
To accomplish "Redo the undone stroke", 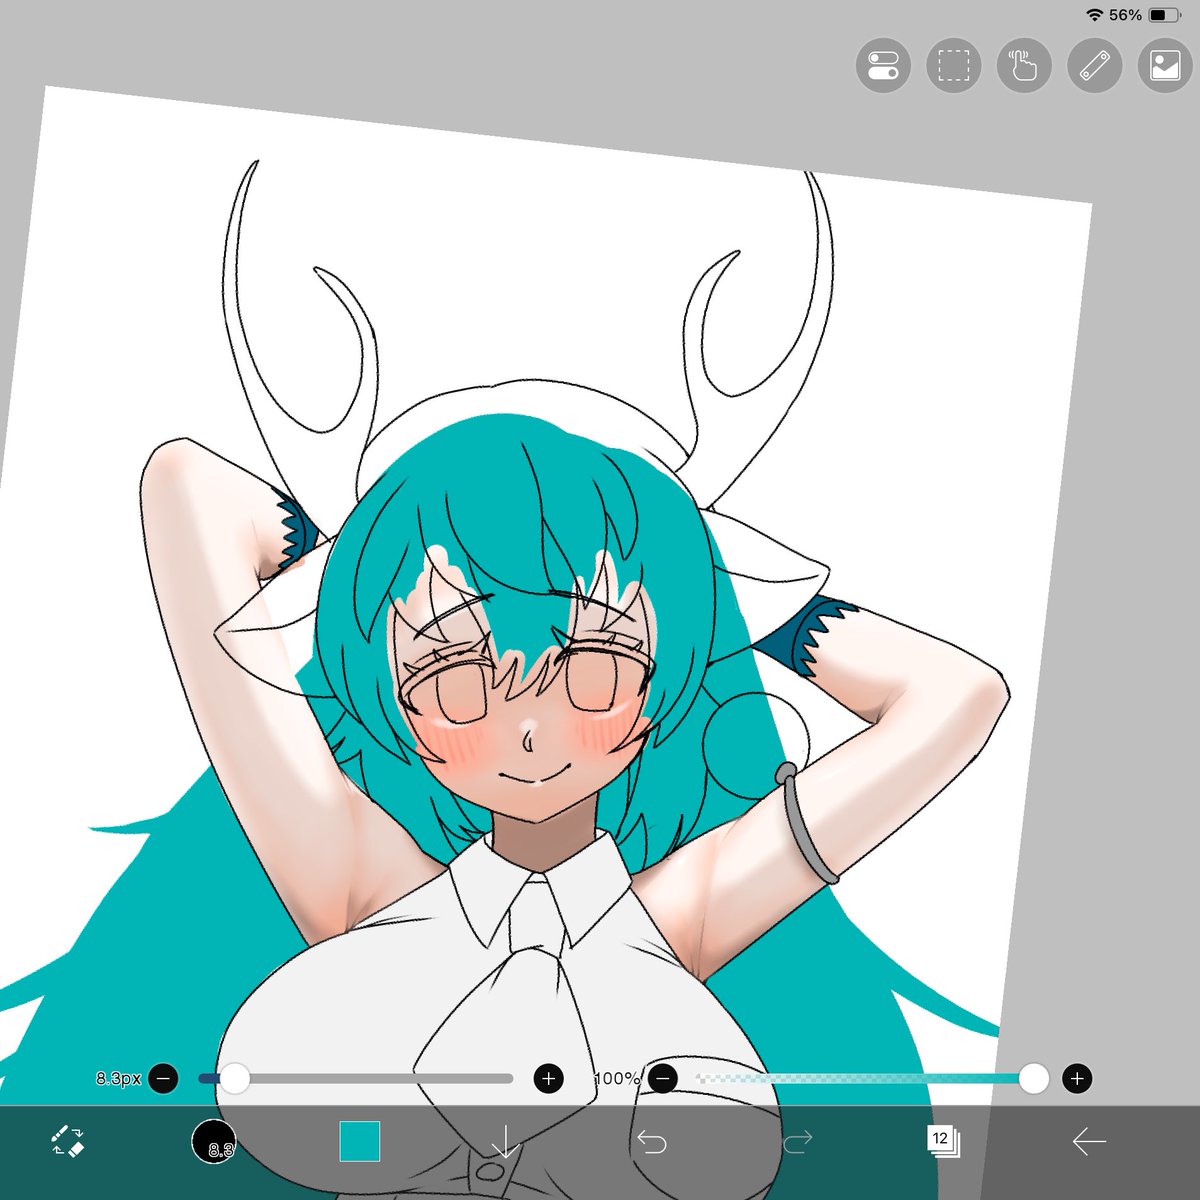I will coord(797,1141).
